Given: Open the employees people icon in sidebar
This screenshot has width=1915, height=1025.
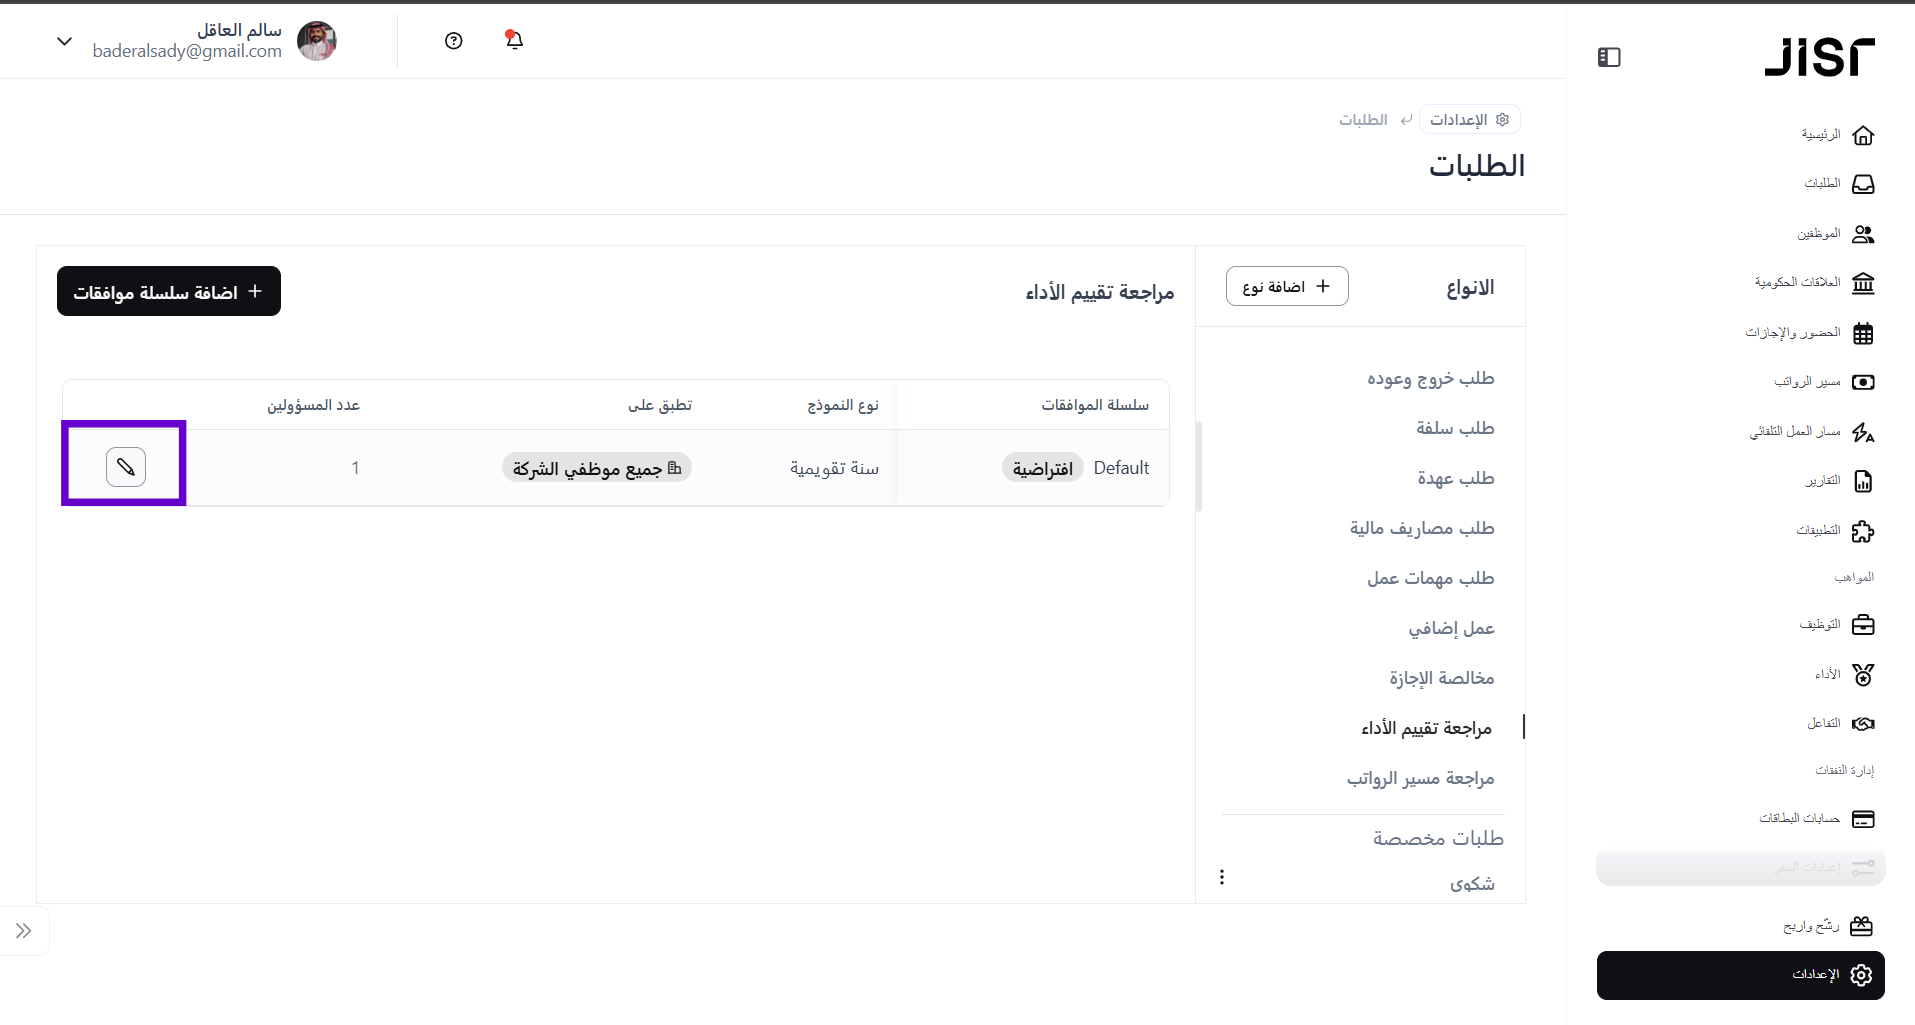Looking at the screenshot, I should coord(1862,234).
